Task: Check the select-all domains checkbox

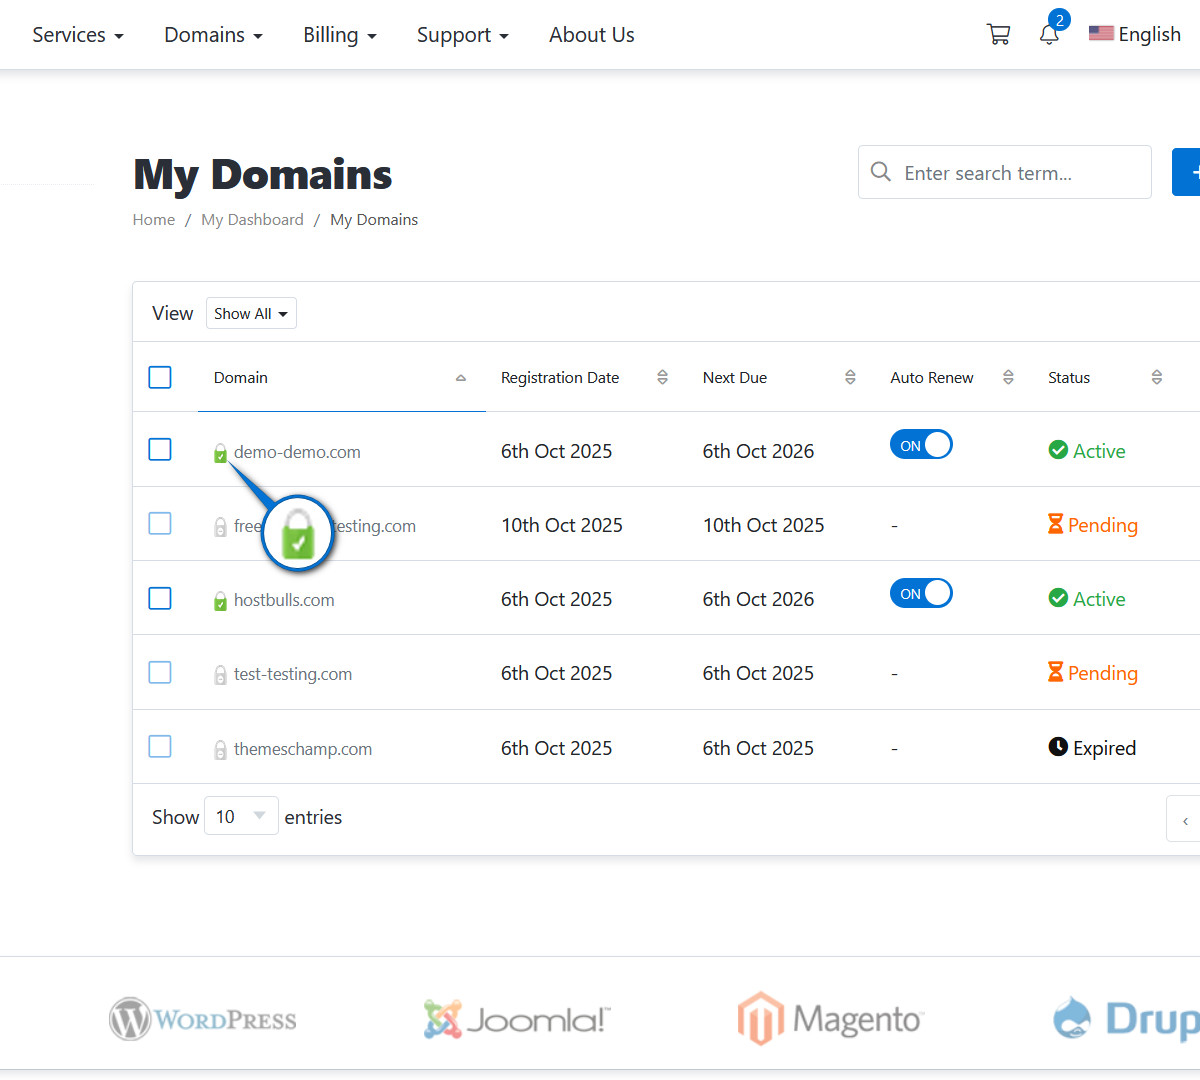Action: click(160, 378)
